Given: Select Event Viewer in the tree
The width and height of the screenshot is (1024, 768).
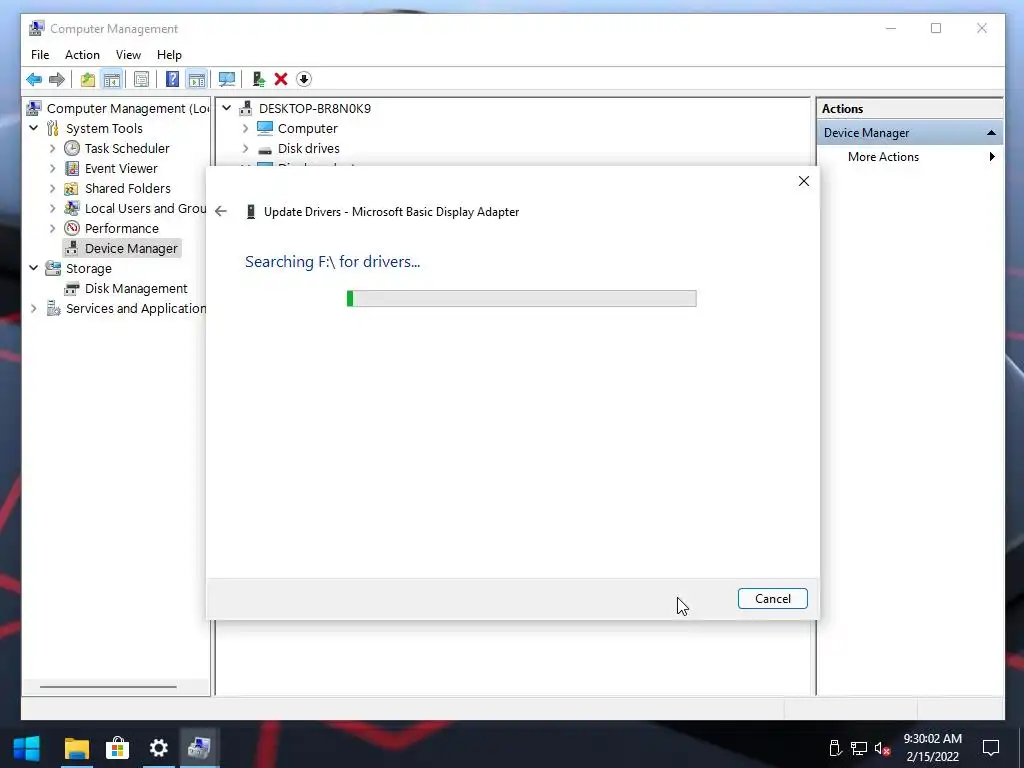Looking at the screenshot, I should [121, 168].
